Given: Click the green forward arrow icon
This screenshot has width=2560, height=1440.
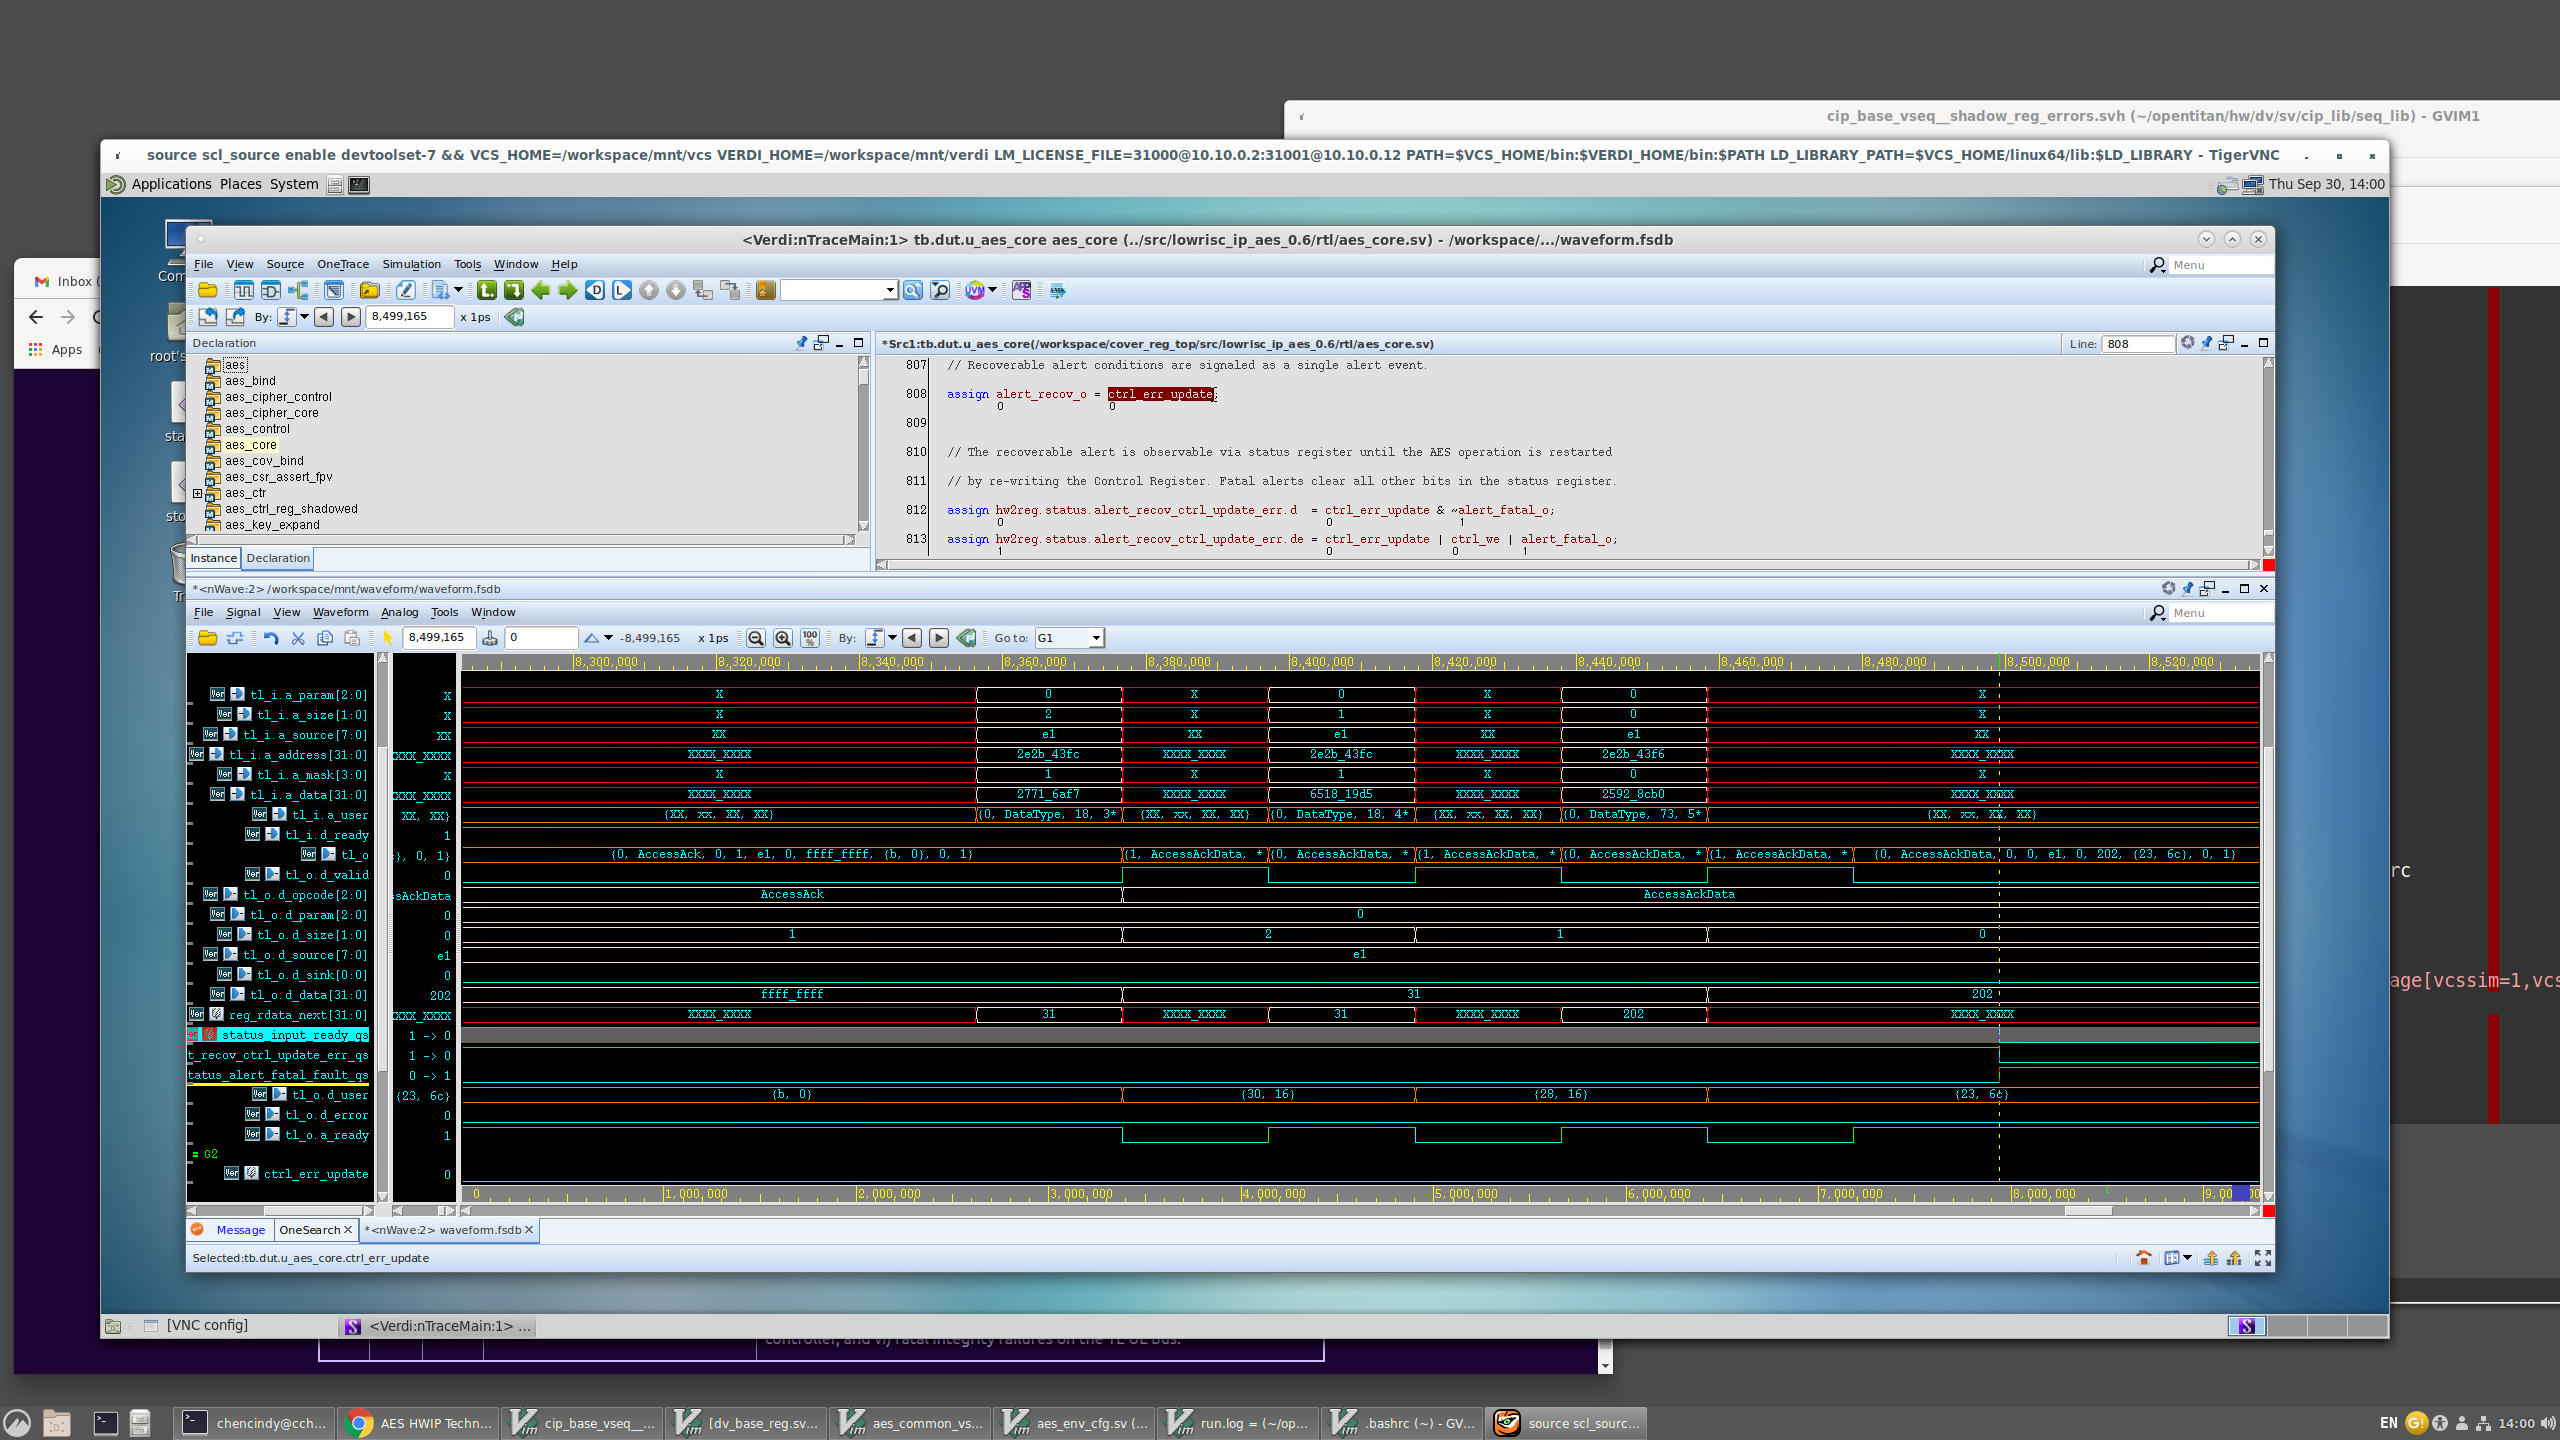Looking at the screenshot, I should coord(567,290).
